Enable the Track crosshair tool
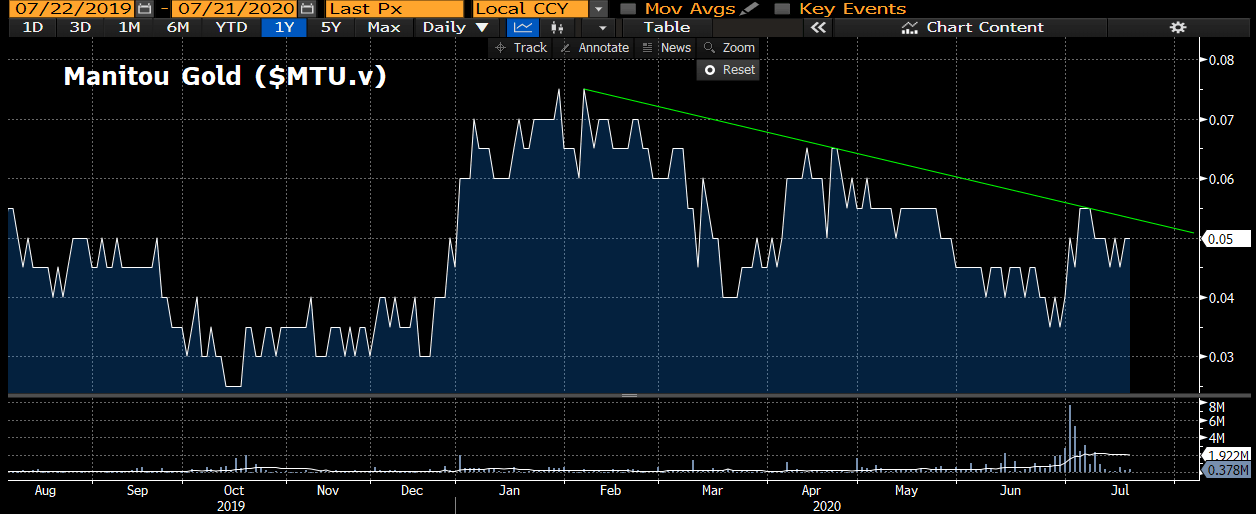This screenshot has width=1256, height=514. coord(520,47)
